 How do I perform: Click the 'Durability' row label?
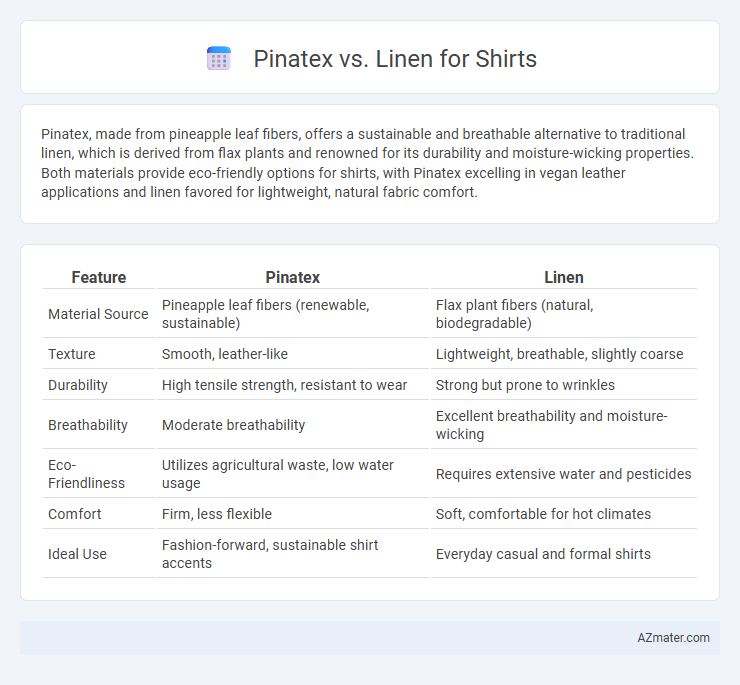tap(78, 385)
